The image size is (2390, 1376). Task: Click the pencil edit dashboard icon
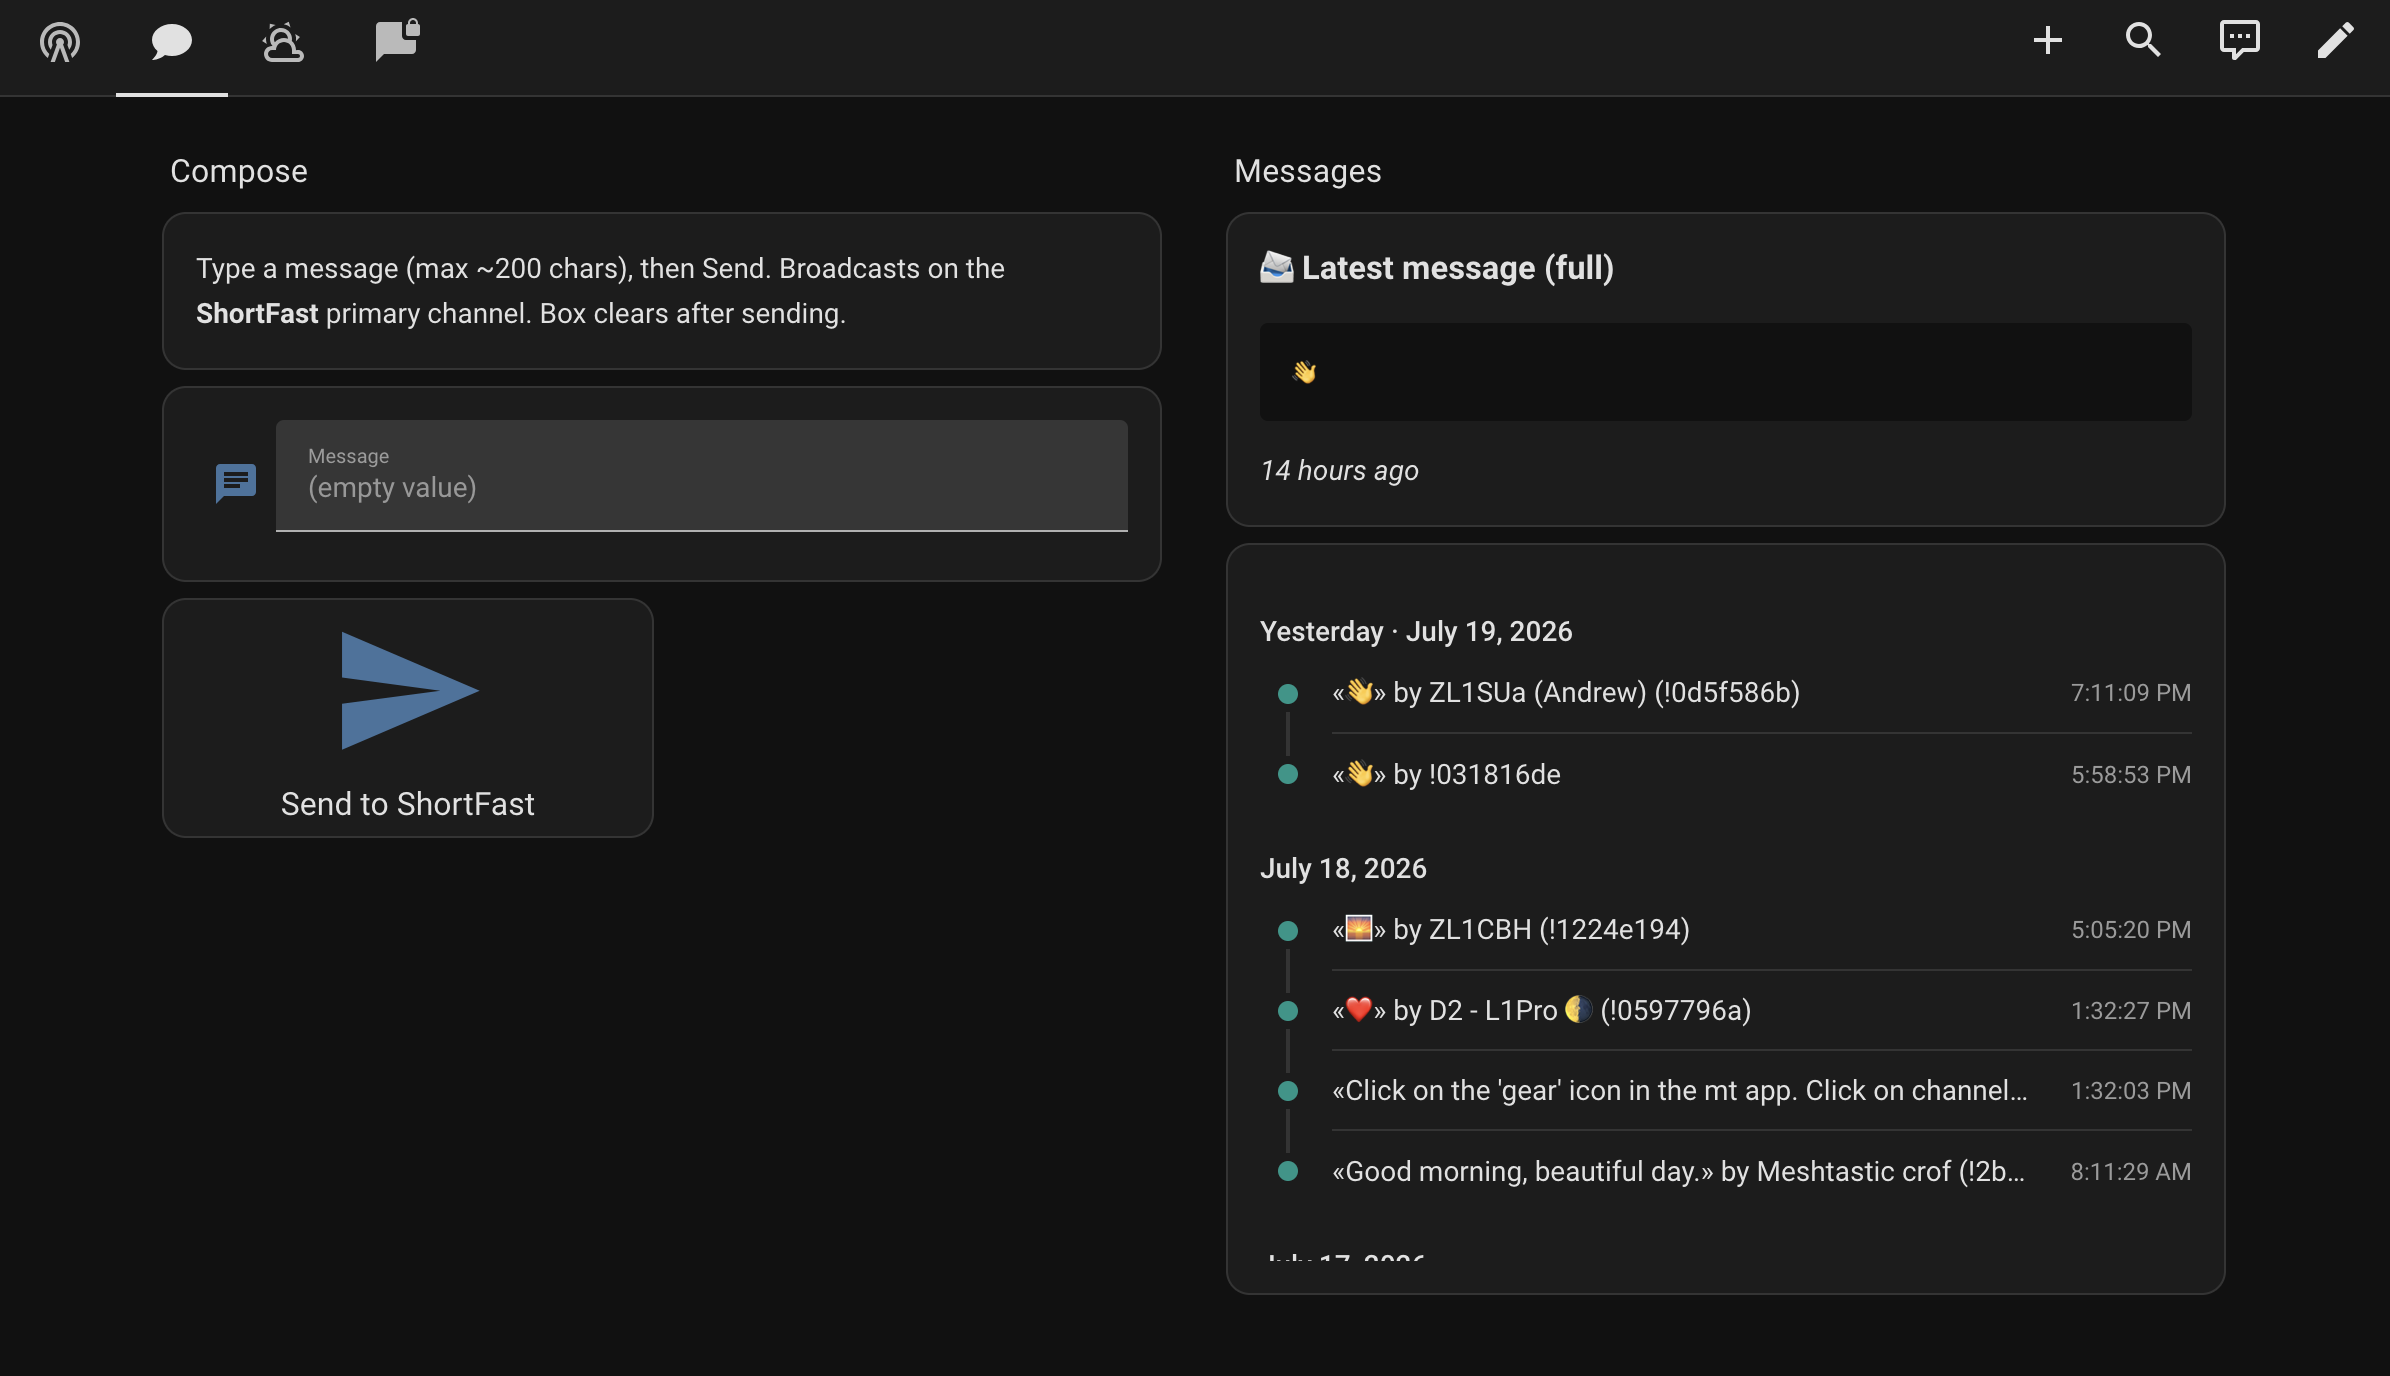[2335, 40]
